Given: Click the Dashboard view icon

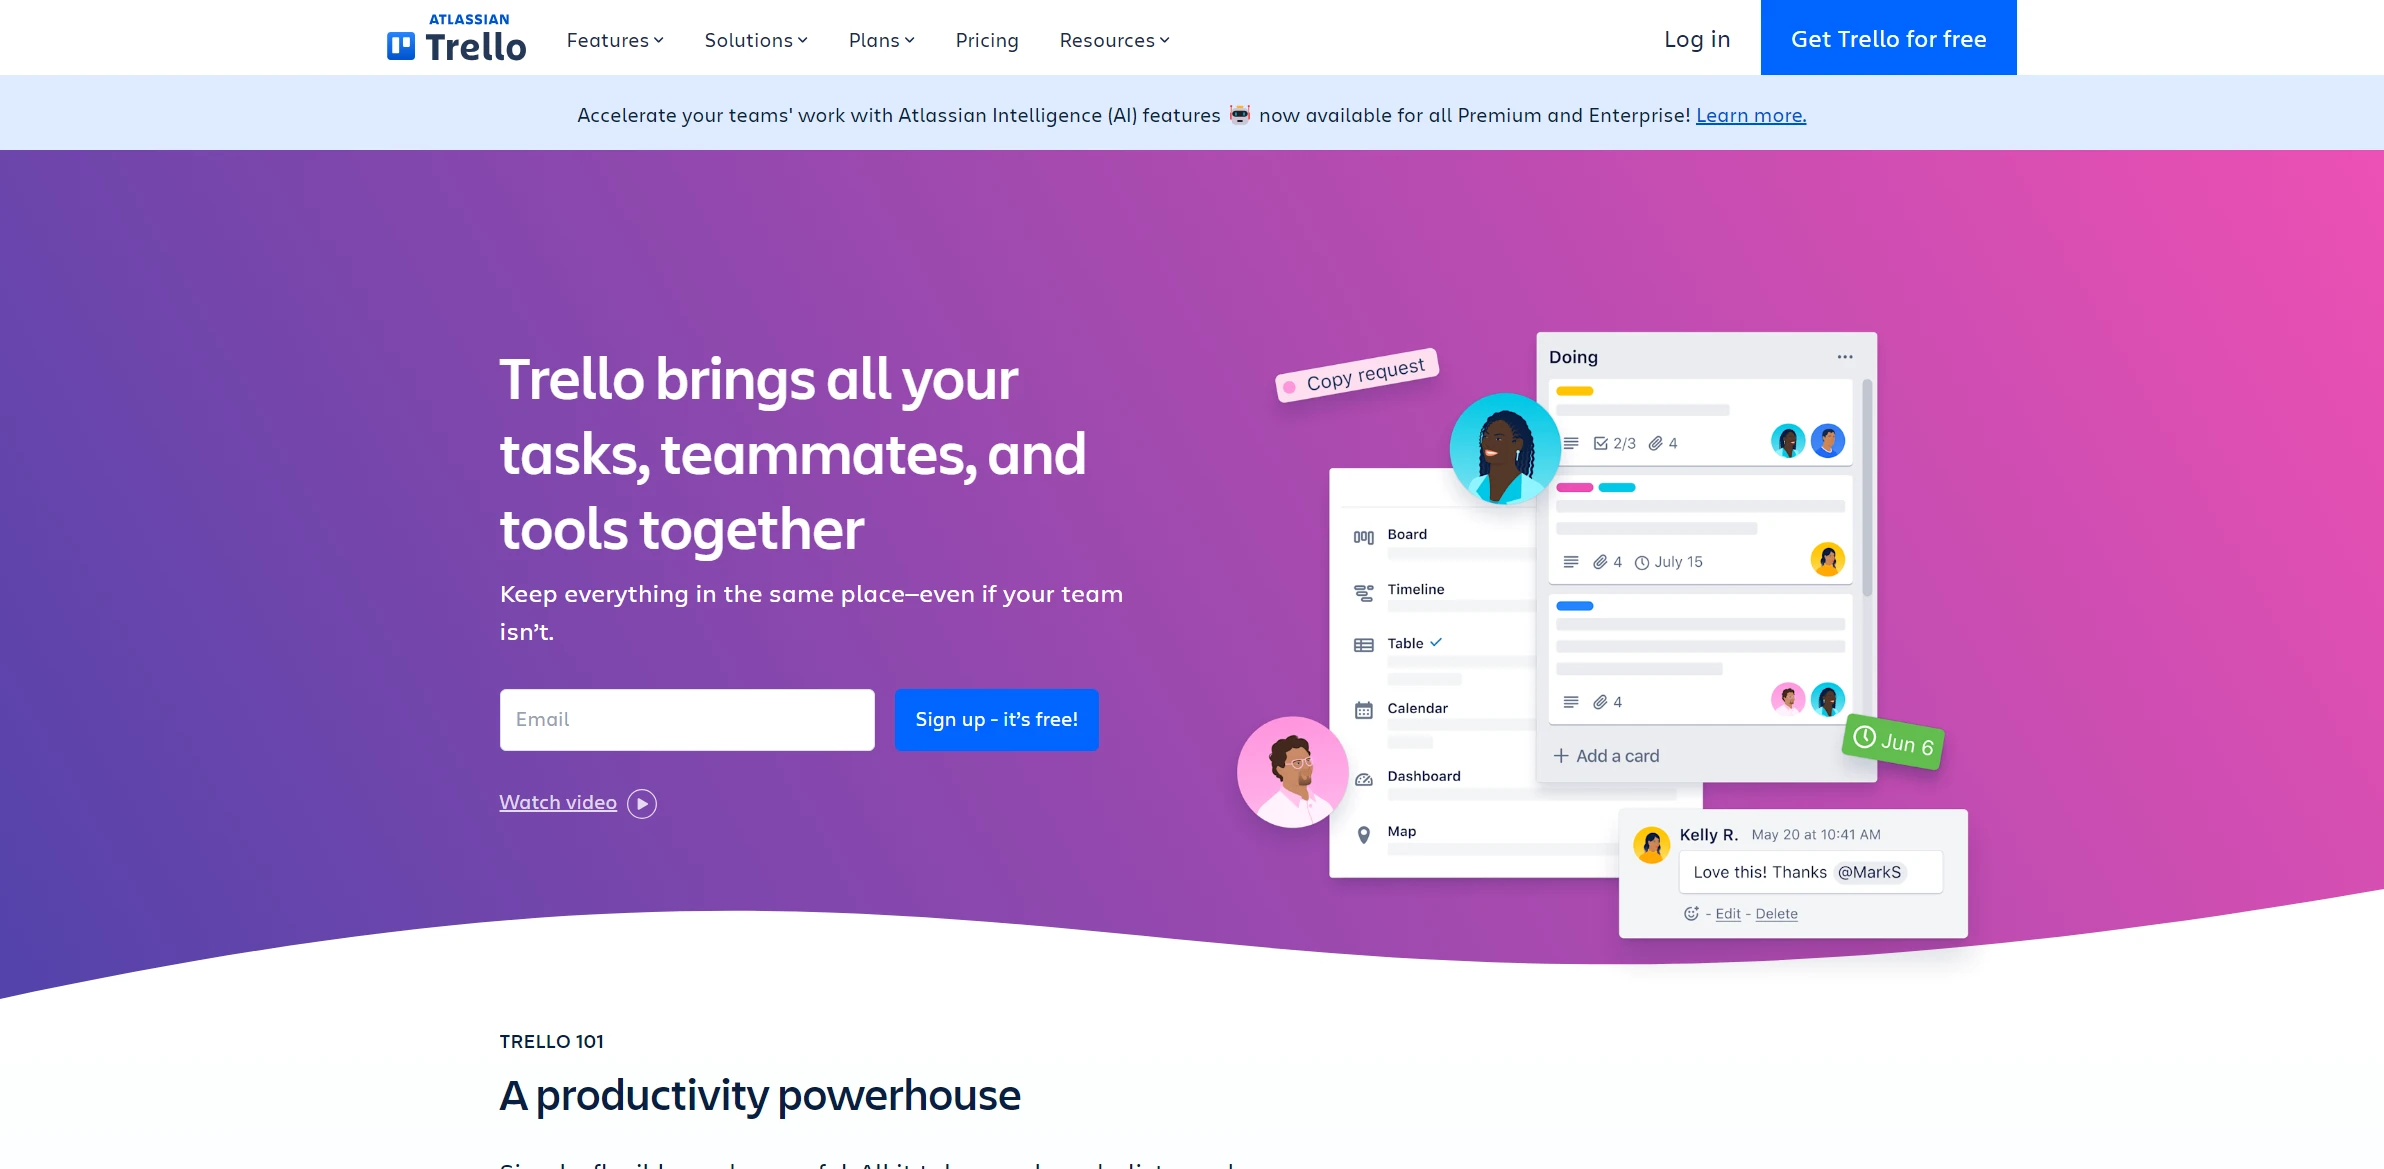Looking at the screenshot, I should 1364,777.
